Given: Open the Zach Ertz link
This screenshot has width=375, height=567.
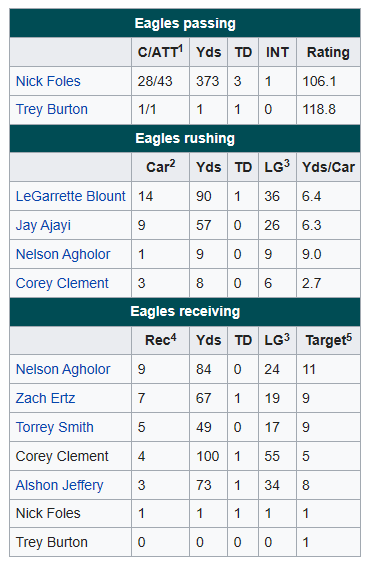Looking at the screenshot, I should click(45, 398).
